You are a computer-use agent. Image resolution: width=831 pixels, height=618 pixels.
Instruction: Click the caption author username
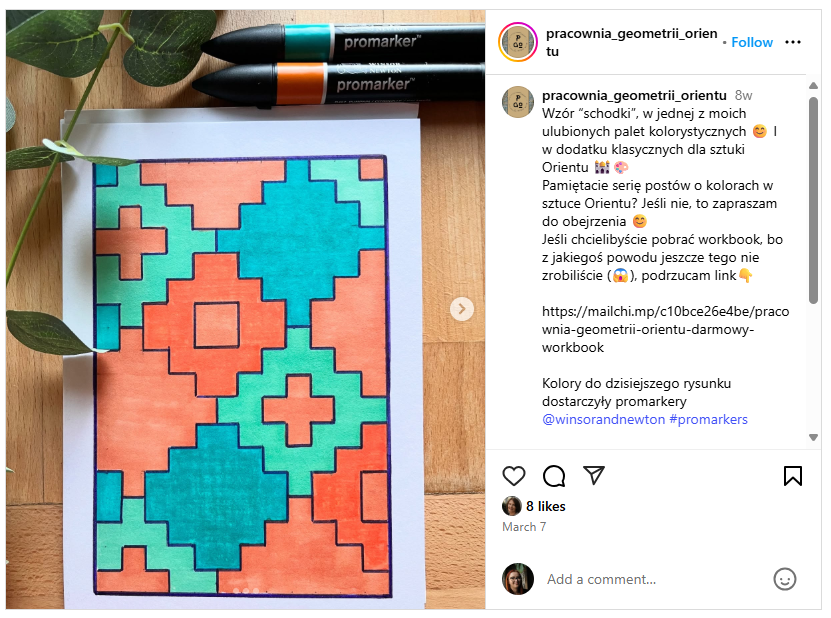click(634, 95)
